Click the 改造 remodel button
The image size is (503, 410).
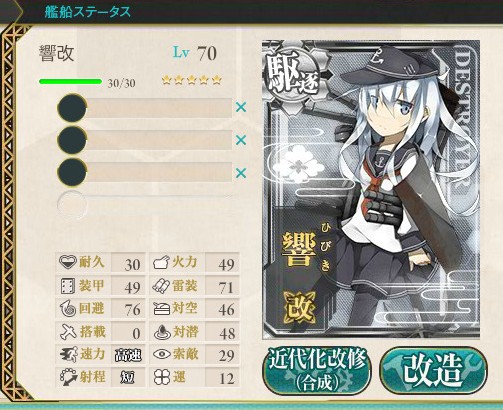pyautogui.click(x=433, y=370)
